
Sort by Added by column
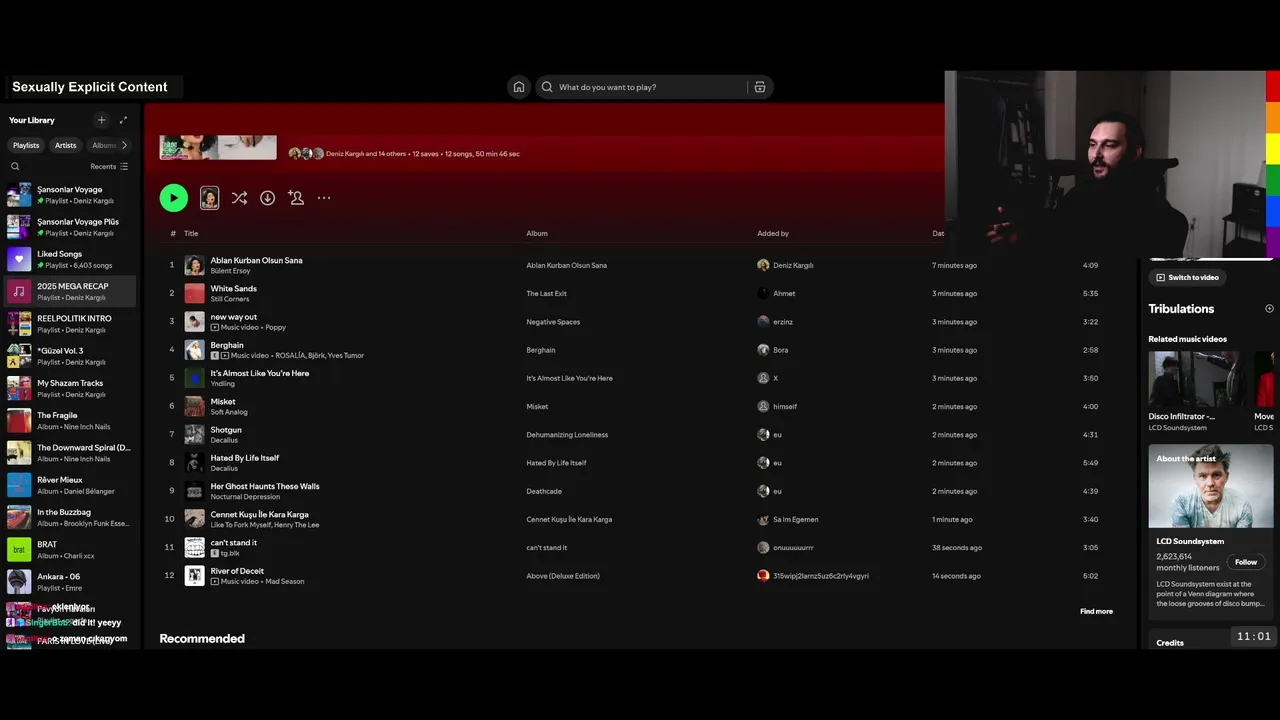pos(773,233)
